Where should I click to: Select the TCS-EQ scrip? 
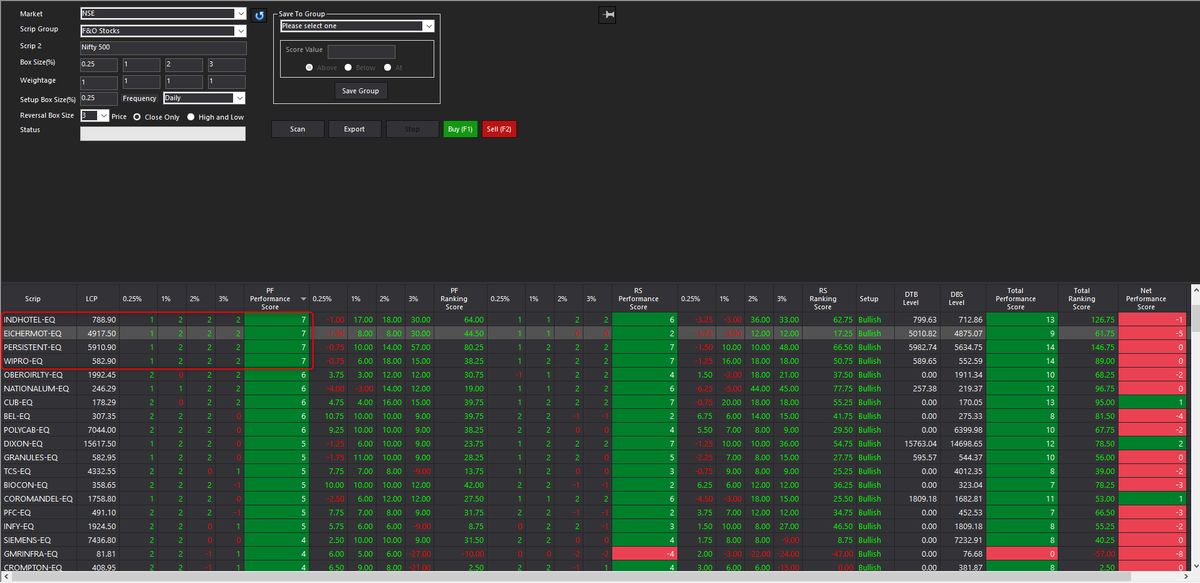(x=19, y=470)
